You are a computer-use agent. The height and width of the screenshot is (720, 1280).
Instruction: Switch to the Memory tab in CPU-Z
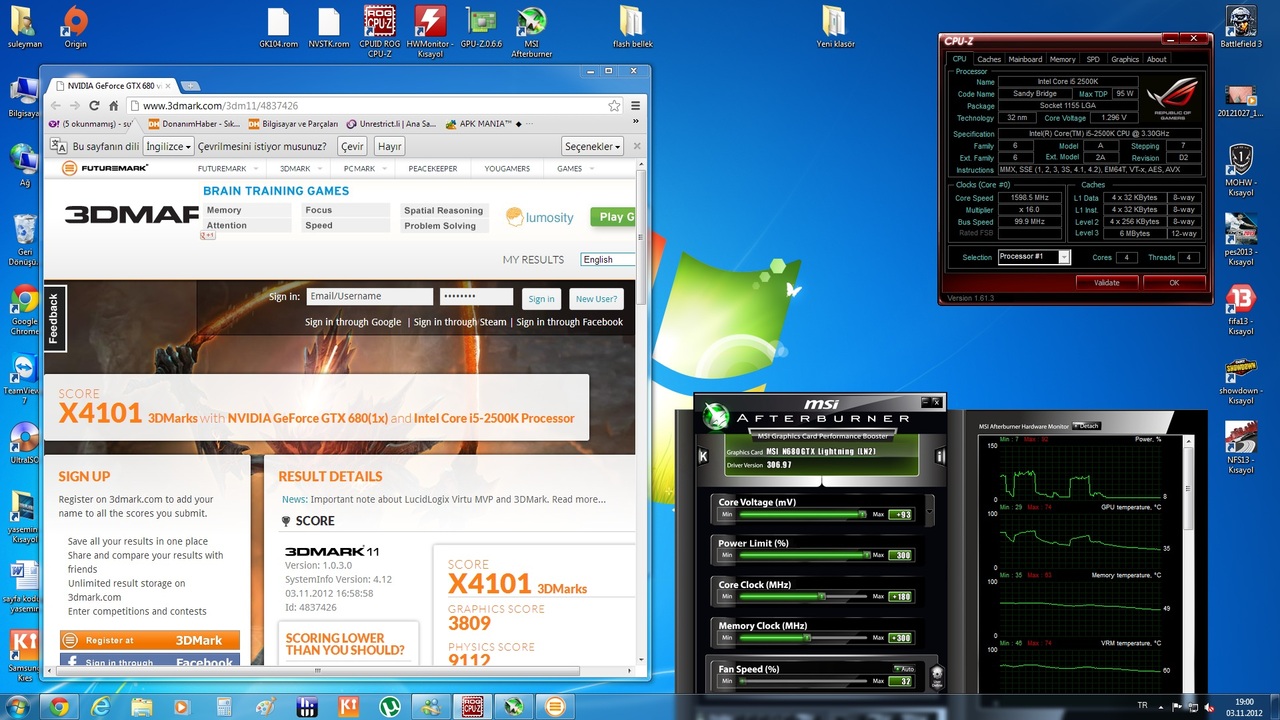[1062, 59]
